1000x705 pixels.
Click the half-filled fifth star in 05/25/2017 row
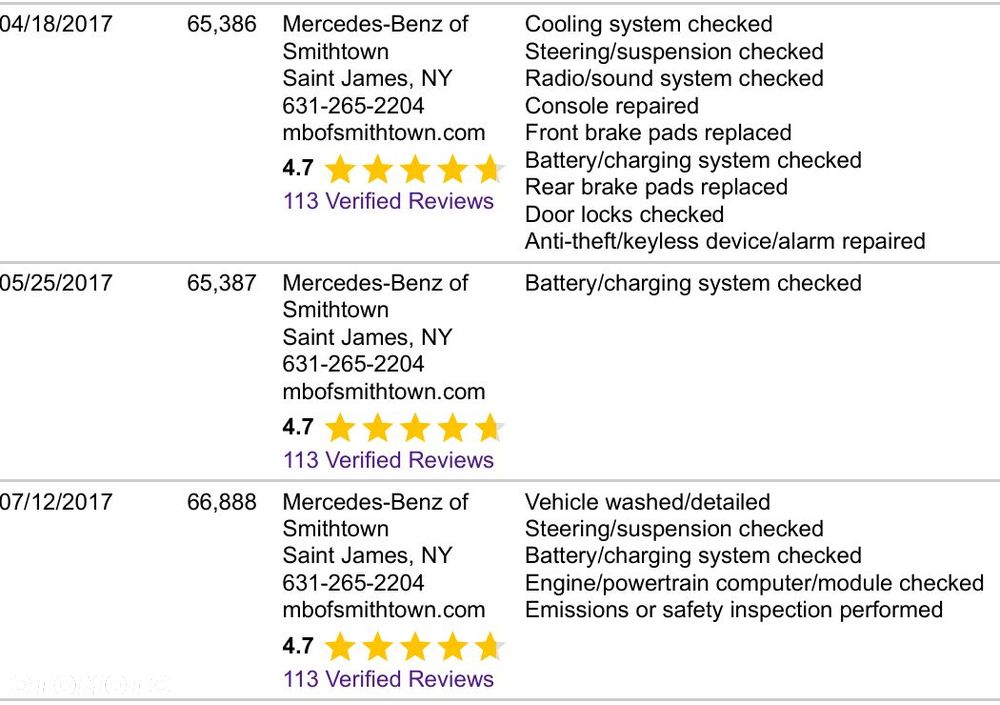pos(490,427)
